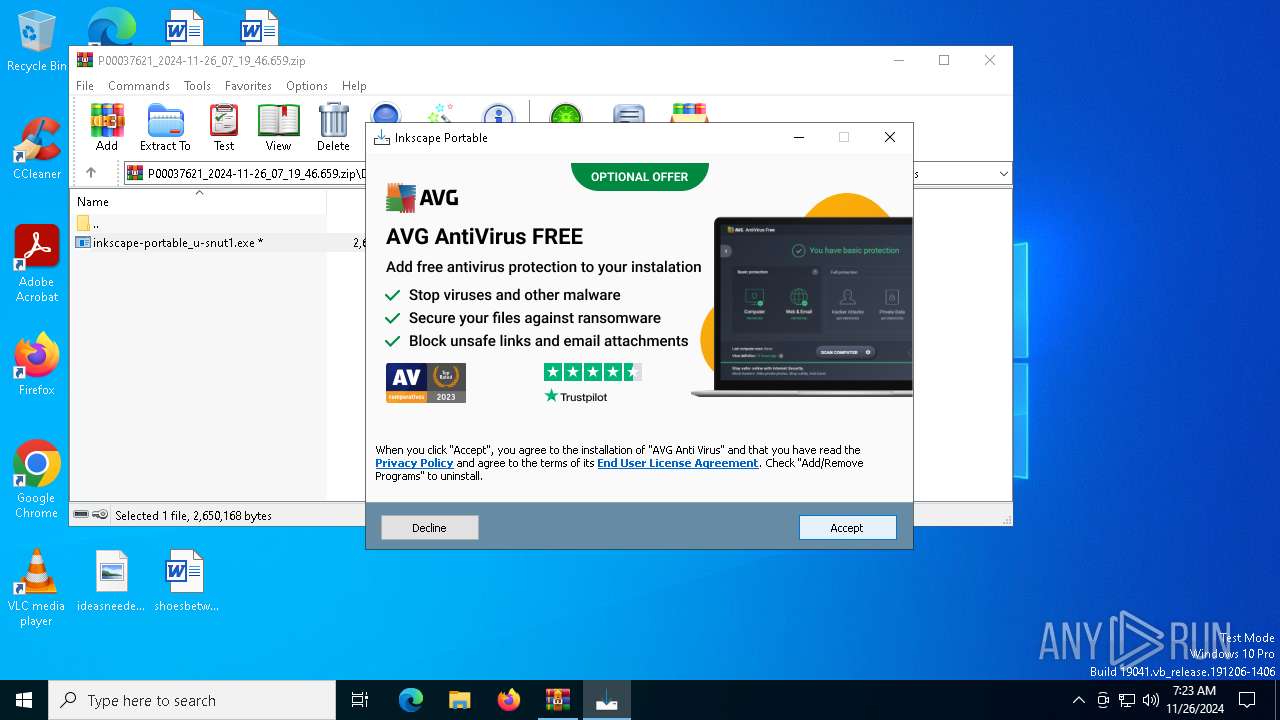
Task: Show hidden system tray icons
Action: click(1078, 700)
